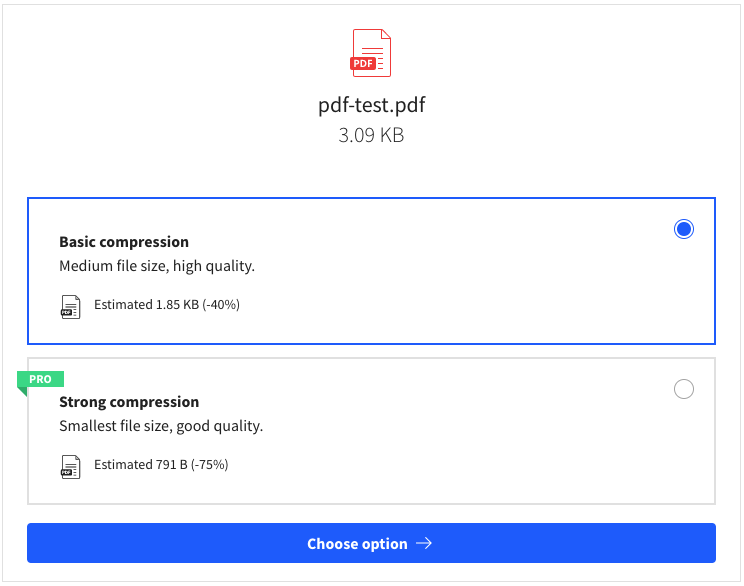Click the Choose option button
This screenshot has width=744, height=586.
pyautogui.click(x=371, y=543)
